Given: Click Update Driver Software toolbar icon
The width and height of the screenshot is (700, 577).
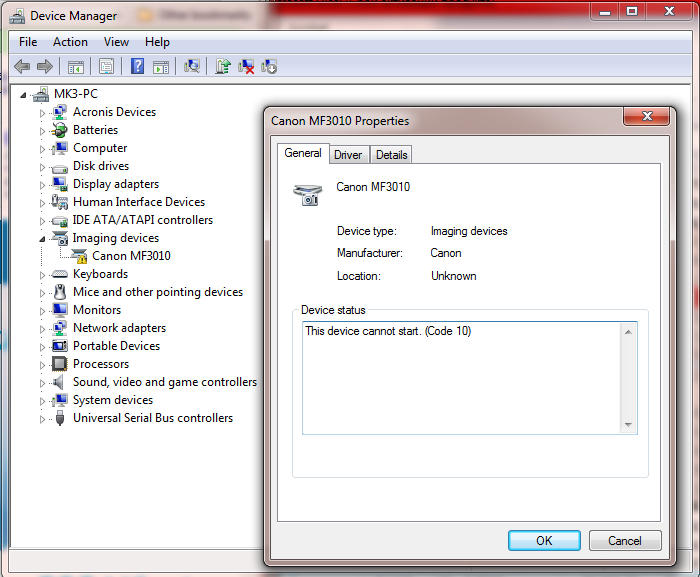Looking at the screenshot, I should [x=223, y=66].
